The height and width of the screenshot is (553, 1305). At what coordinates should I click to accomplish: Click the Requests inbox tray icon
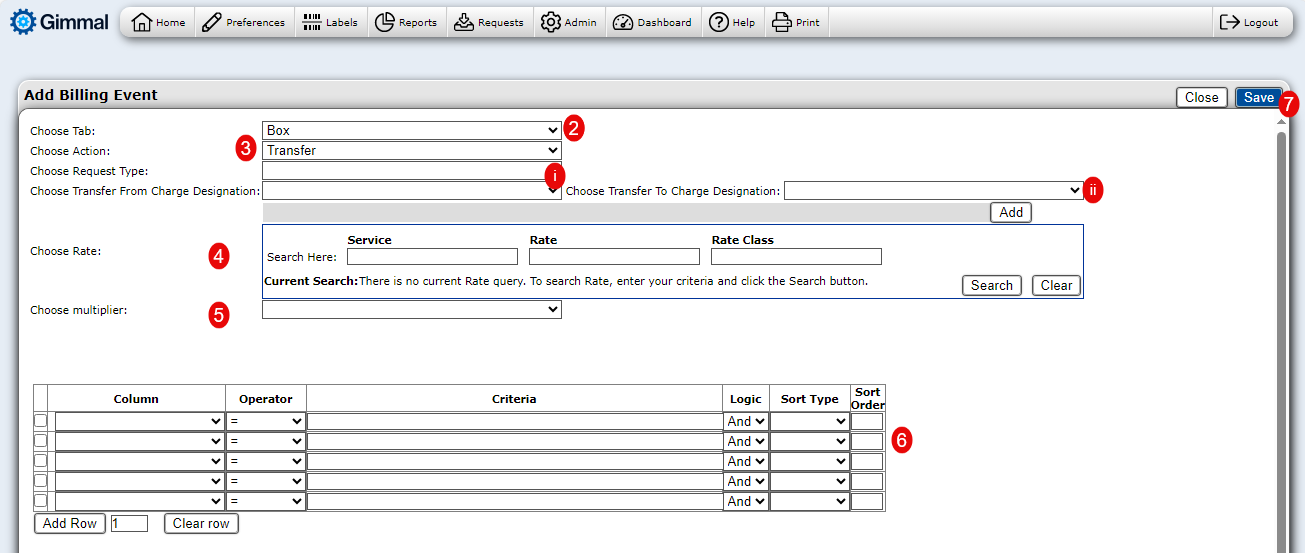[x=464, y=22]
